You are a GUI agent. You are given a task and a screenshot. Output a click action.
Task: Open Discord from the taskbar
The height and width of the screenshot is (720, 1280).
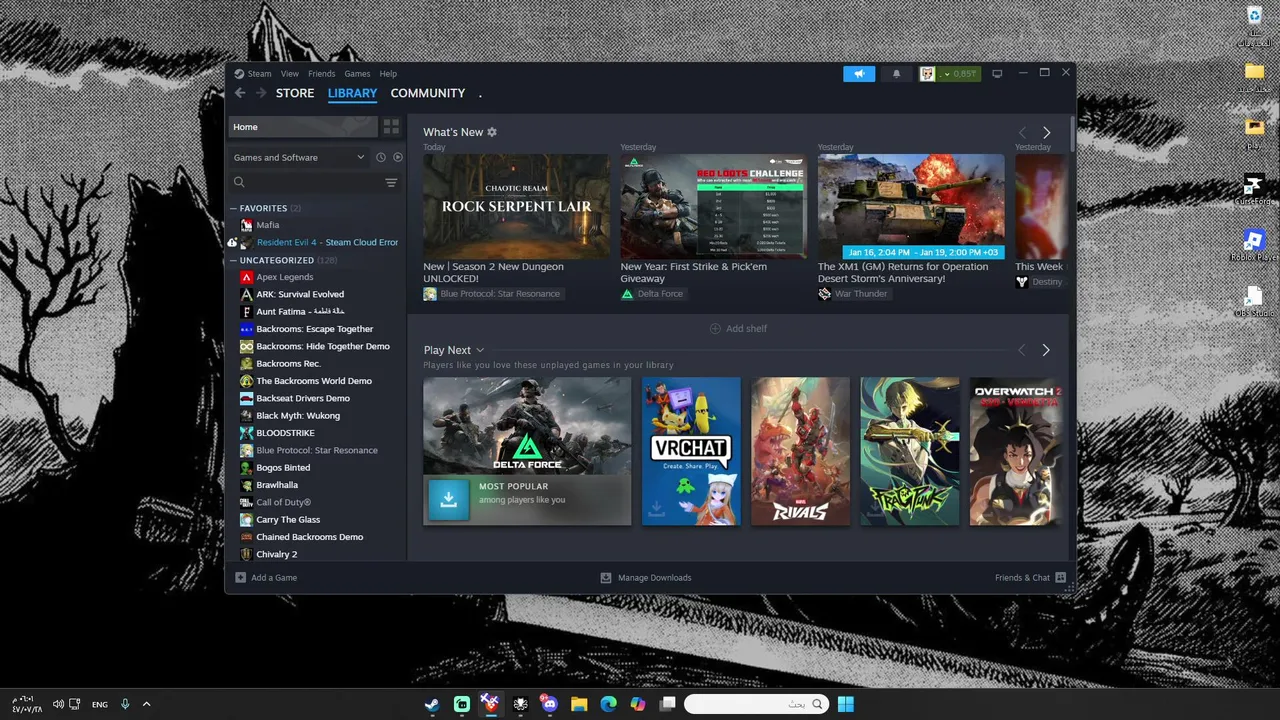(x=549, y=704)
